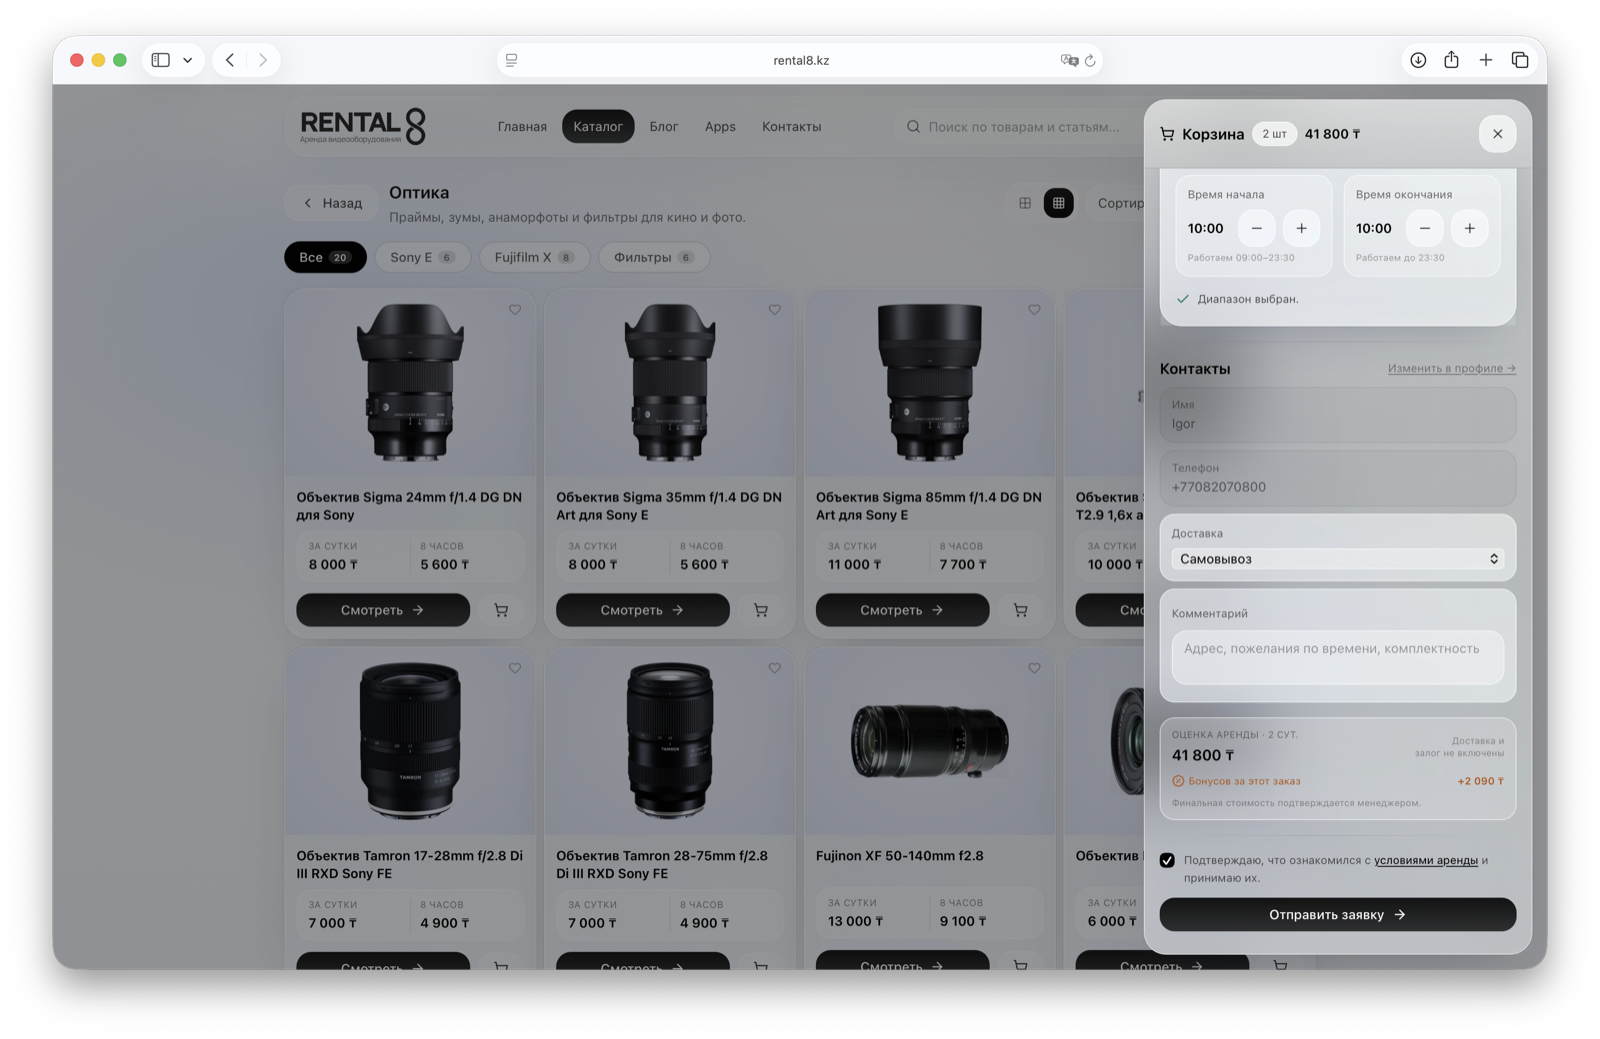Switch to compact grid view icon

[1025, 203]
